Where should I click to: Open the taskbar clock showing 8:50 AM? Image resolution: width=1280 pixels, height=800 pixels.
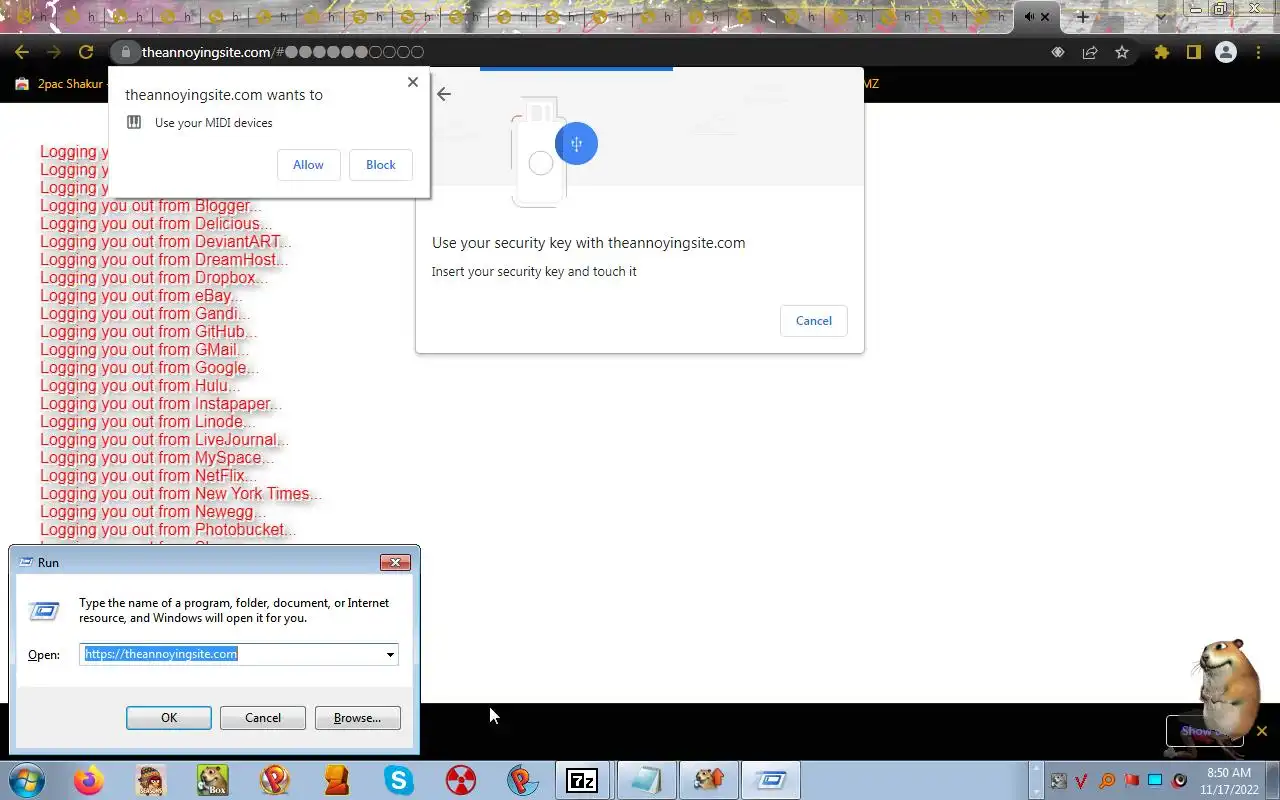coord(1229,780)
